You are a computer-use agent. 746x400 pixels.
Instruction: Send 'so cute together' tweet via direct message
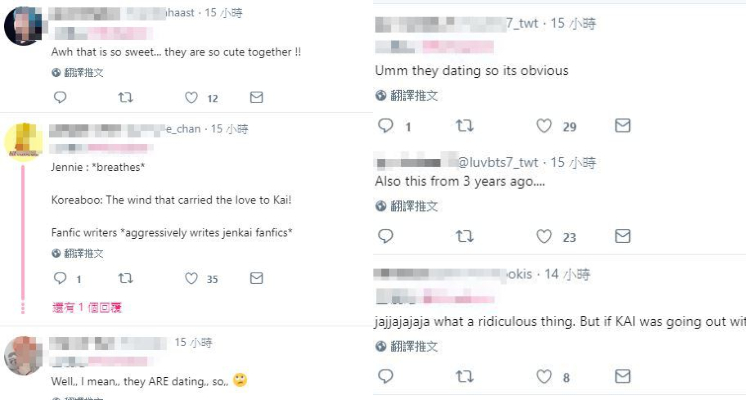coord(256,98)
